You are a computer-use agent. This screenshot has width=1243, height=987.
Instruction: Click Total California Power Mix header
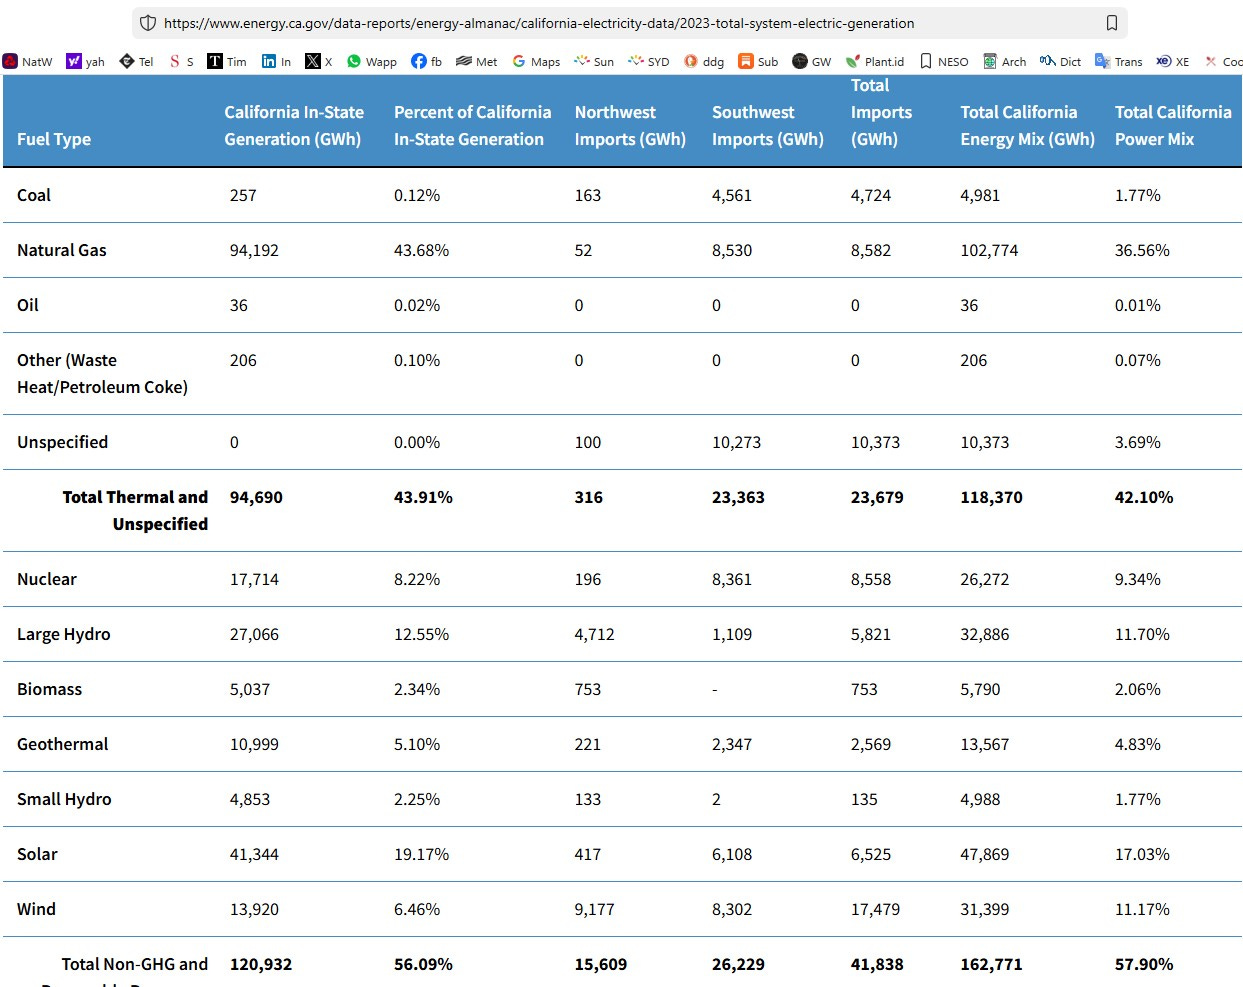[x=1173, y=126]
